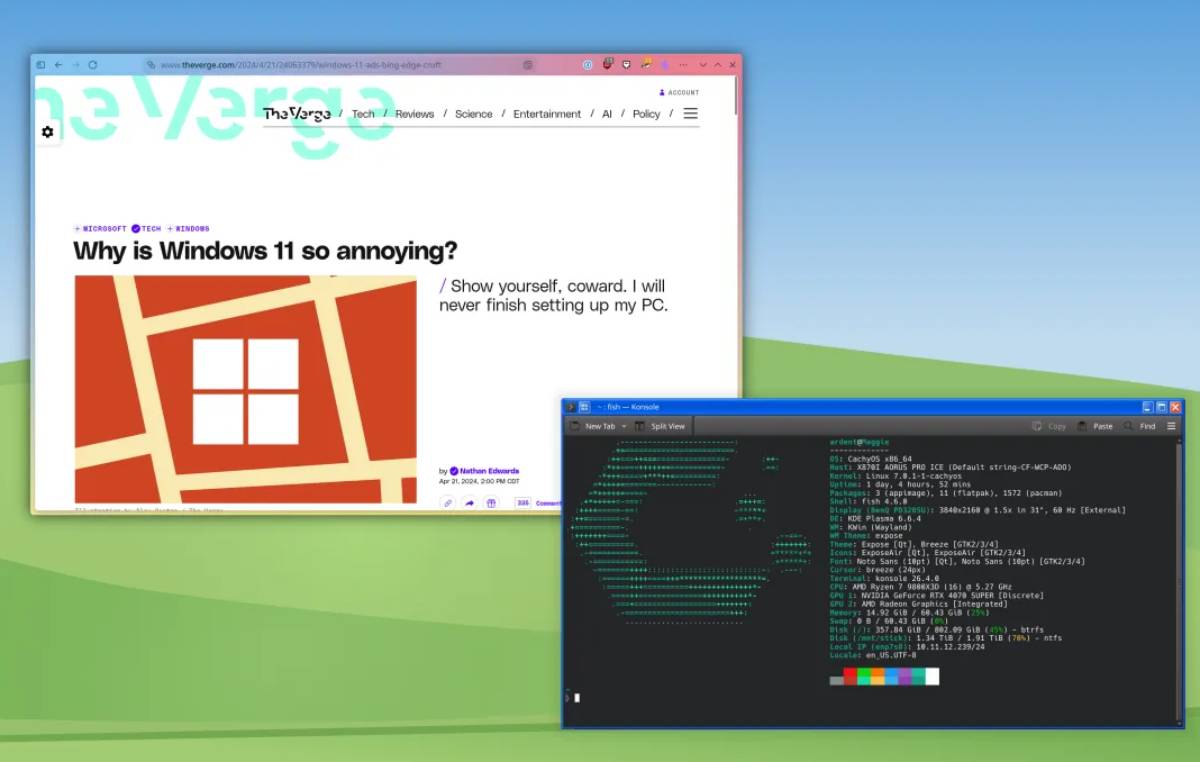Toggle the browser sidebar panel icon

pos(41,65)
